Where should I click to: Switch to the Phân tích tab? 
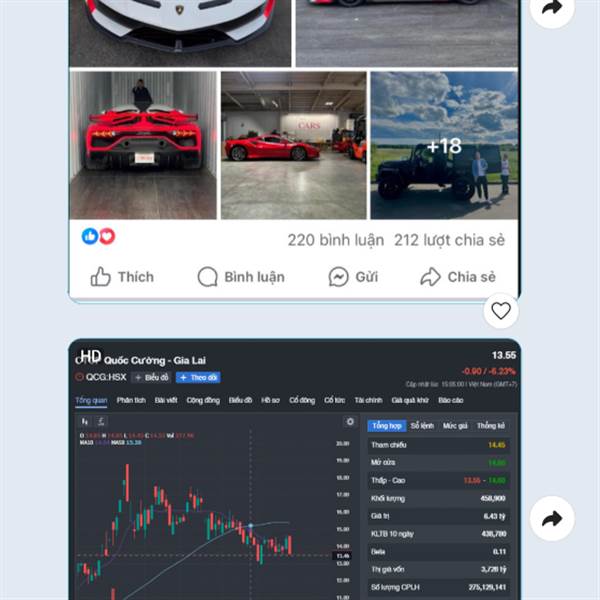click(x=131, y=400)
